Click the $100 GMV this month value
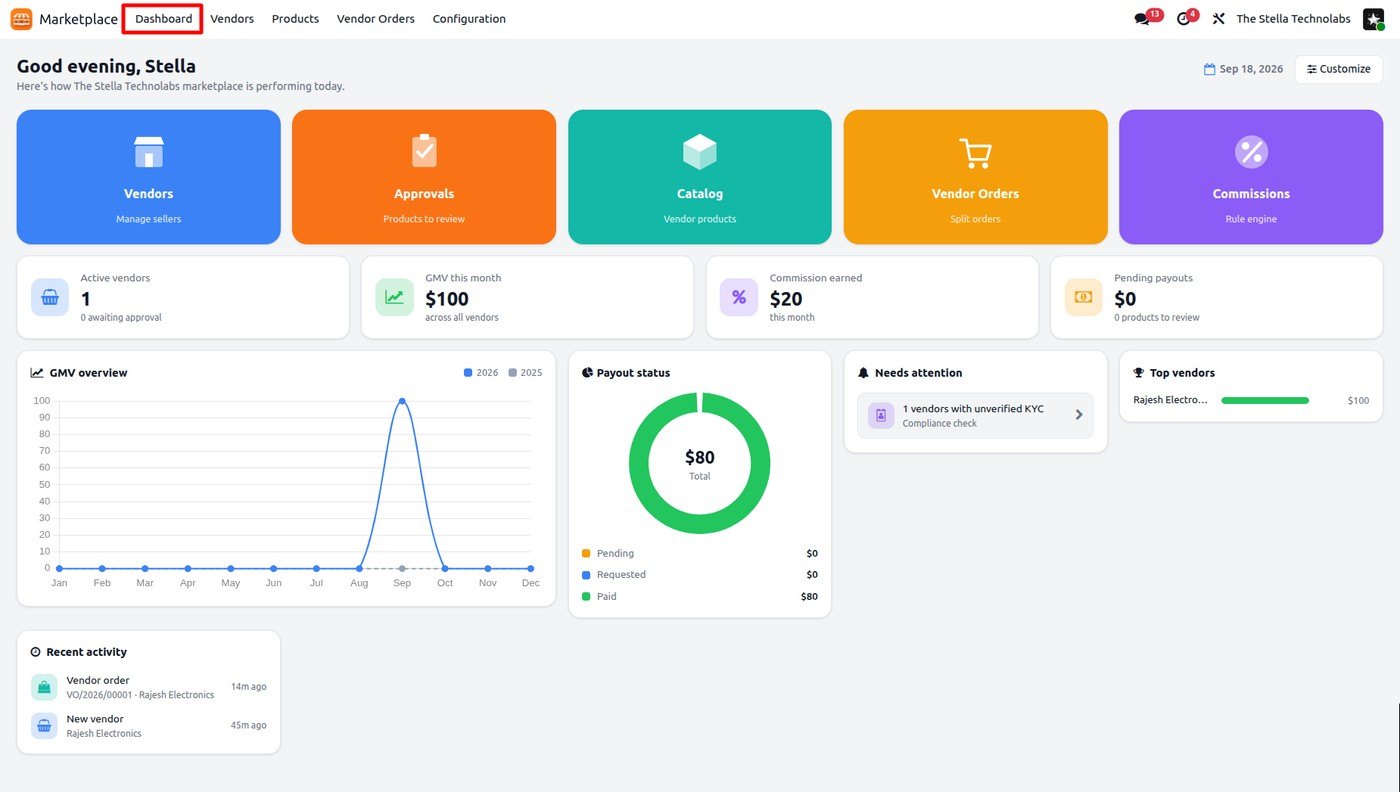1400x792 pixels. point(447,299)
